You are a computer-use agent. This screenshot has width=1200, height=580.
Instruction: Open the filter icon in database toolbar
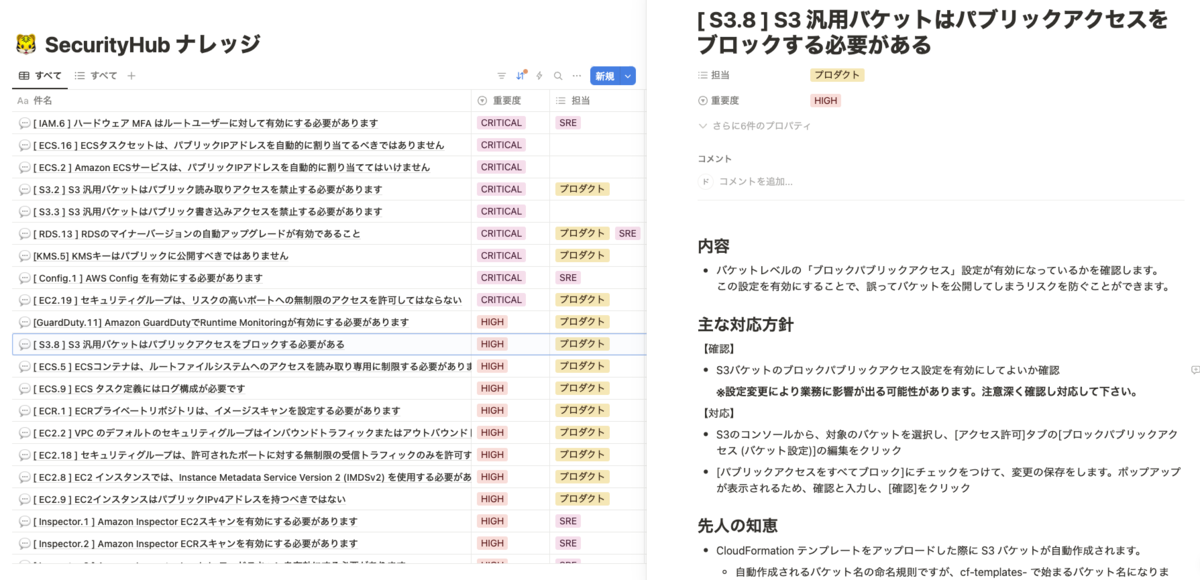[502, 76]
